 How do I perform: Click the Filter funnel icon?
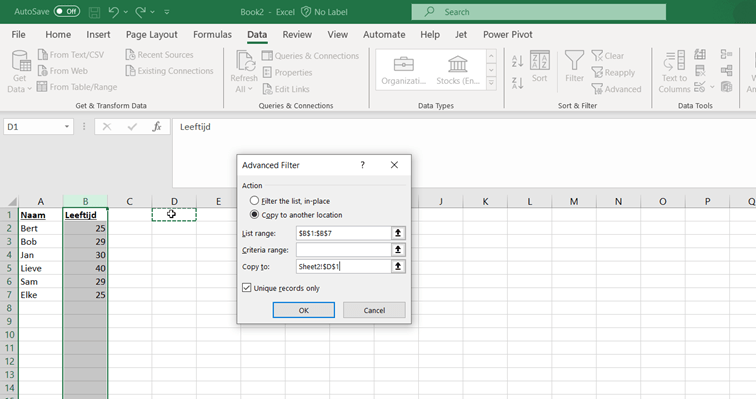[x=574, y=66]
